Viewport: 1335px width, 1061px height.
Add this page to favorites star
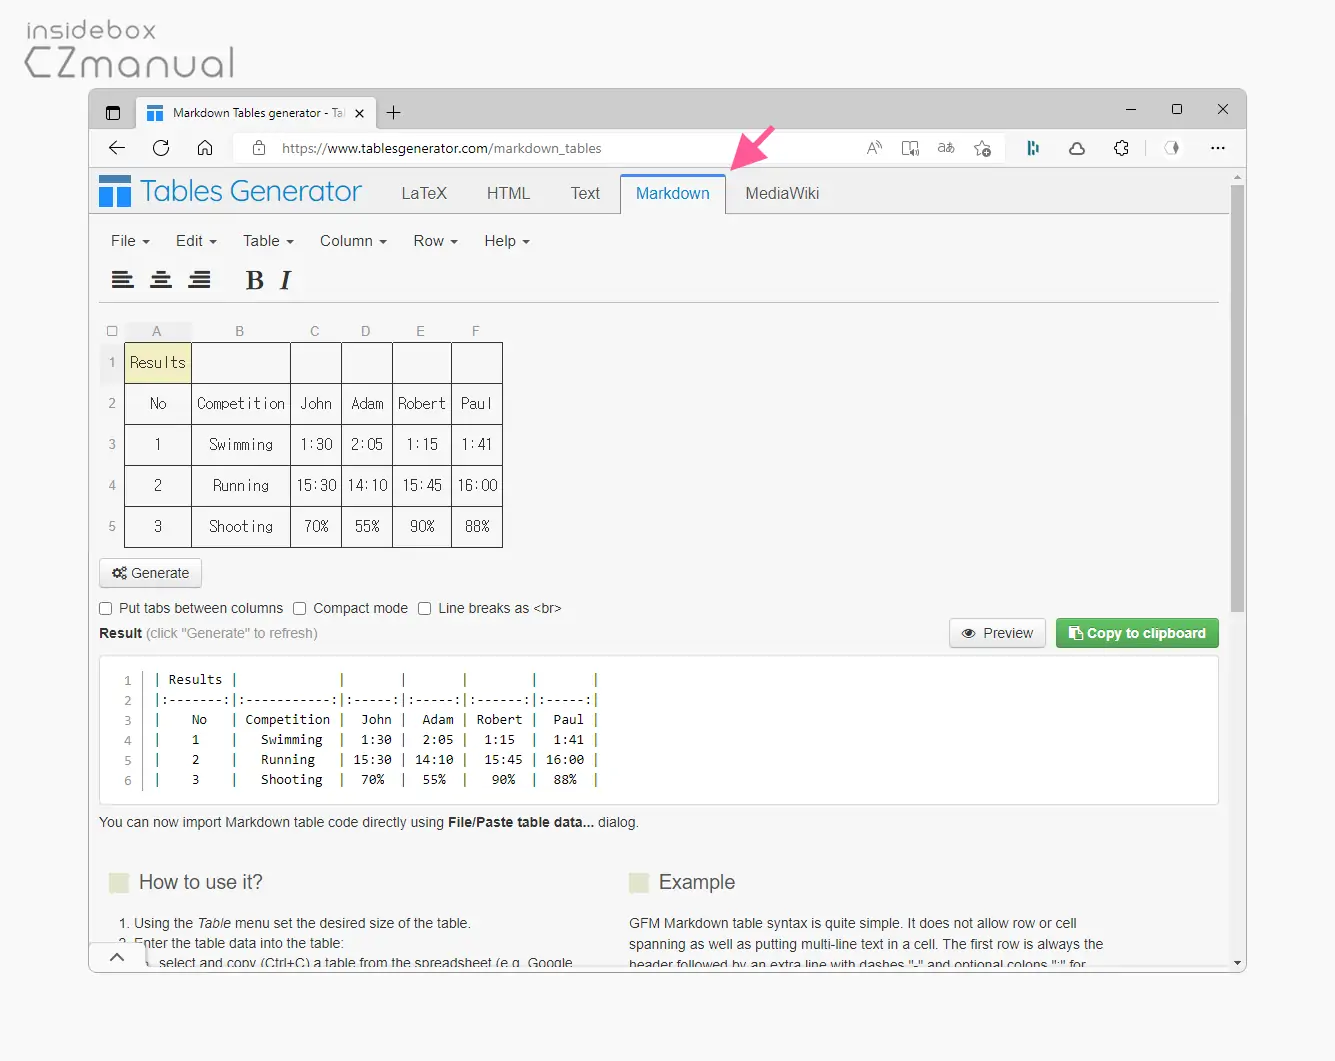click(x=982, y=148)
